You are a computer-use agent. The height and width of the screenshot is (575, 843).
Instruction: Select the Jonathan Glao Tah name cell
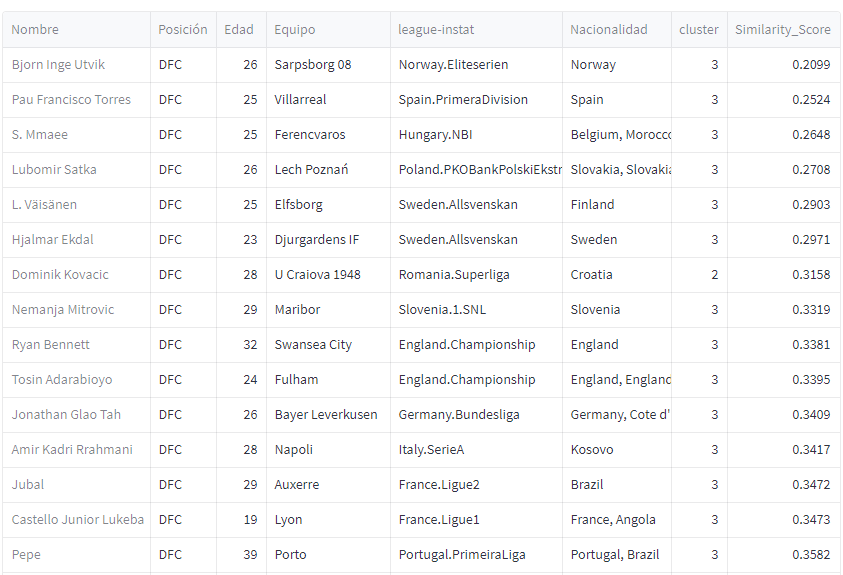point(76,414)
